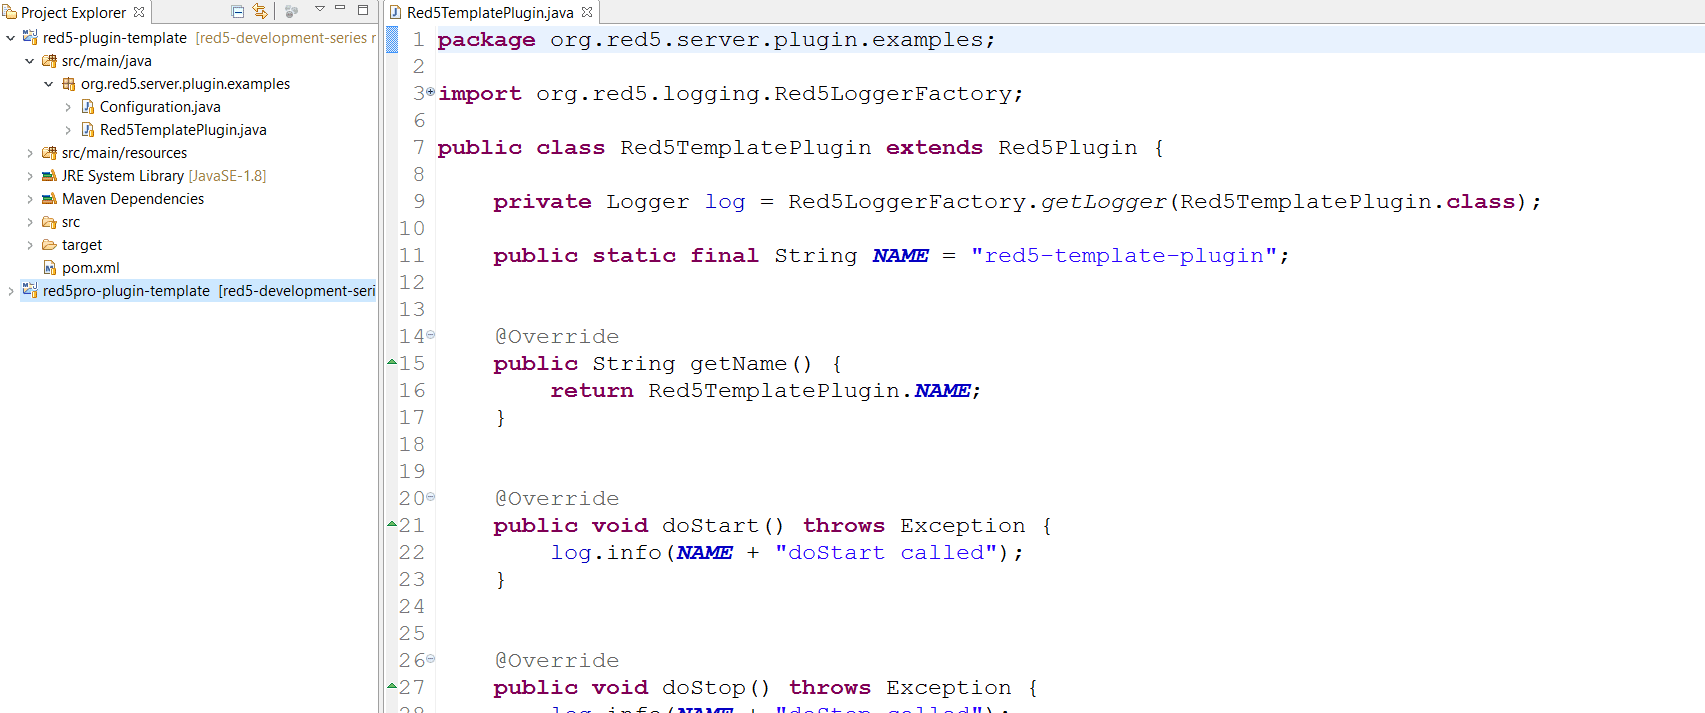Image resolution: width=1705 pixels, height=713 pixels.
Task: Select the Project Explorer tab
Action: click(x=73, y=12)
